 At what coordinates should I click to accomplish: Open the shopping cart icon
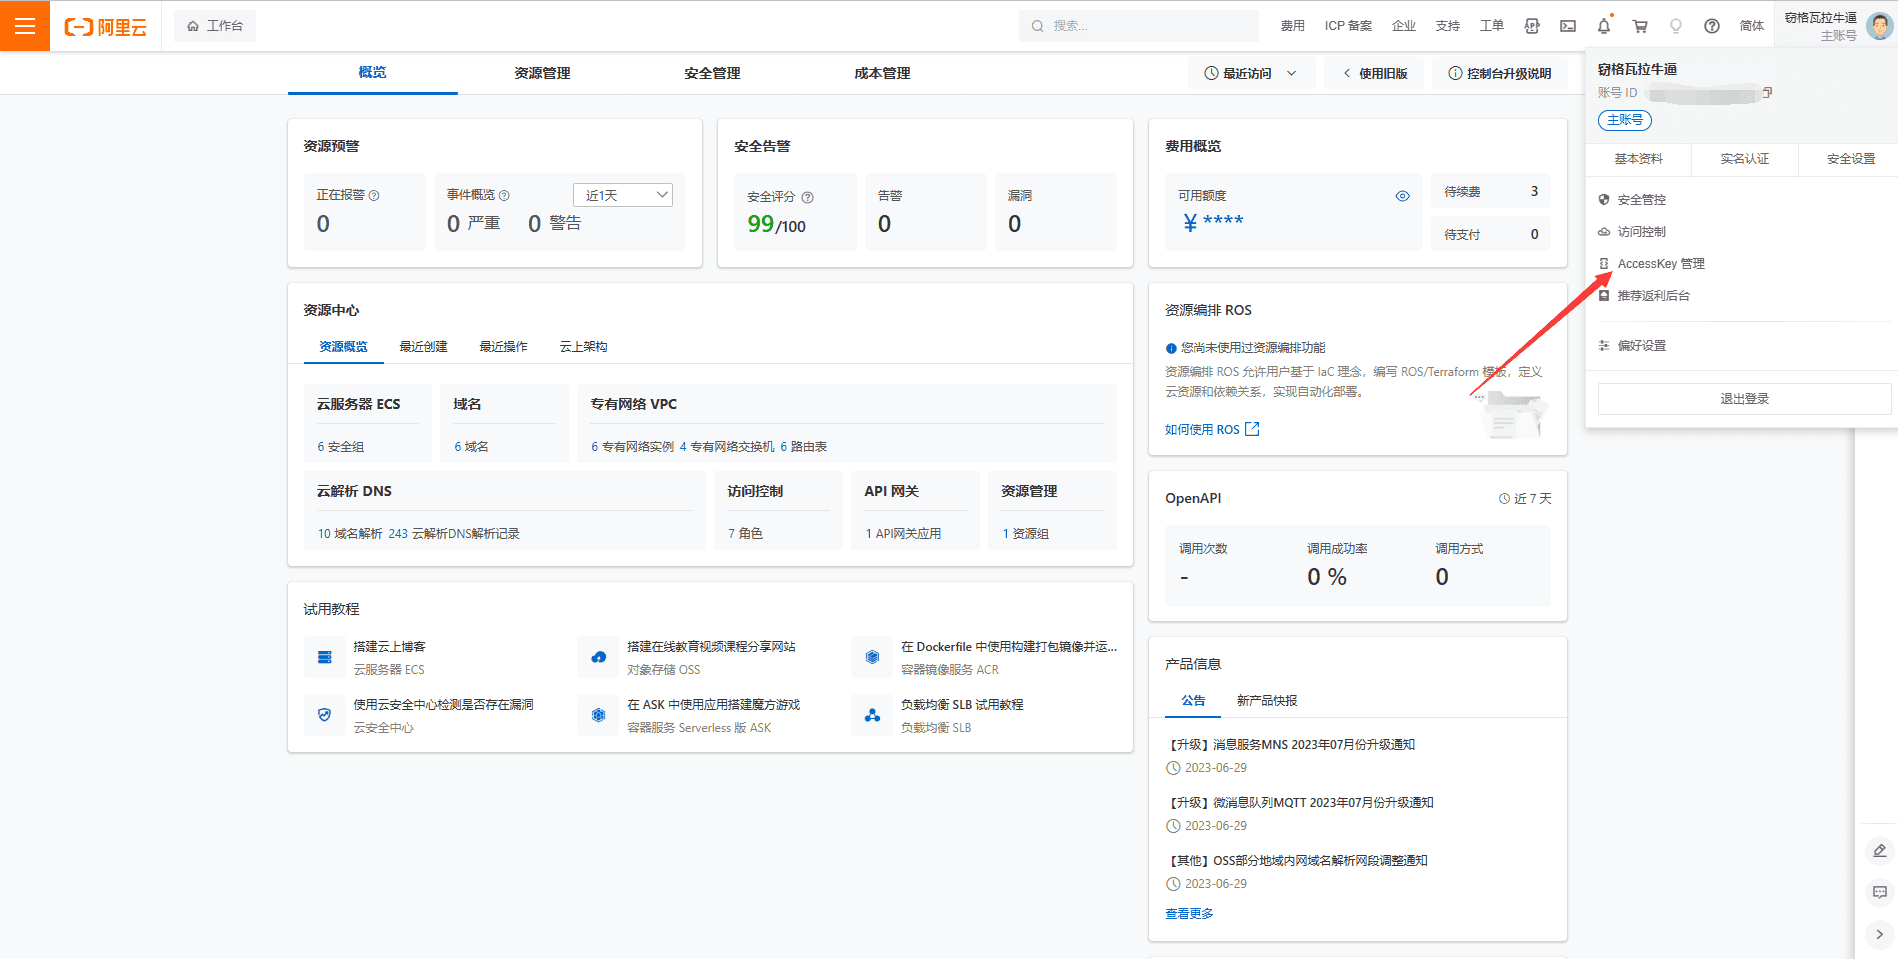pos(1641,25)
